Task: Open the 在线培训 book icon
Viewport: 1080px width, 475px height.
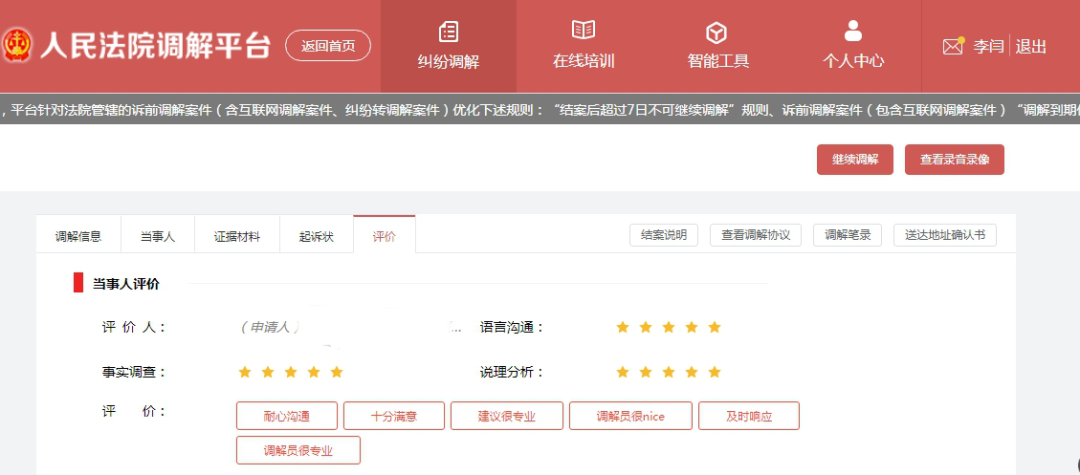Action: click(583, 31)
